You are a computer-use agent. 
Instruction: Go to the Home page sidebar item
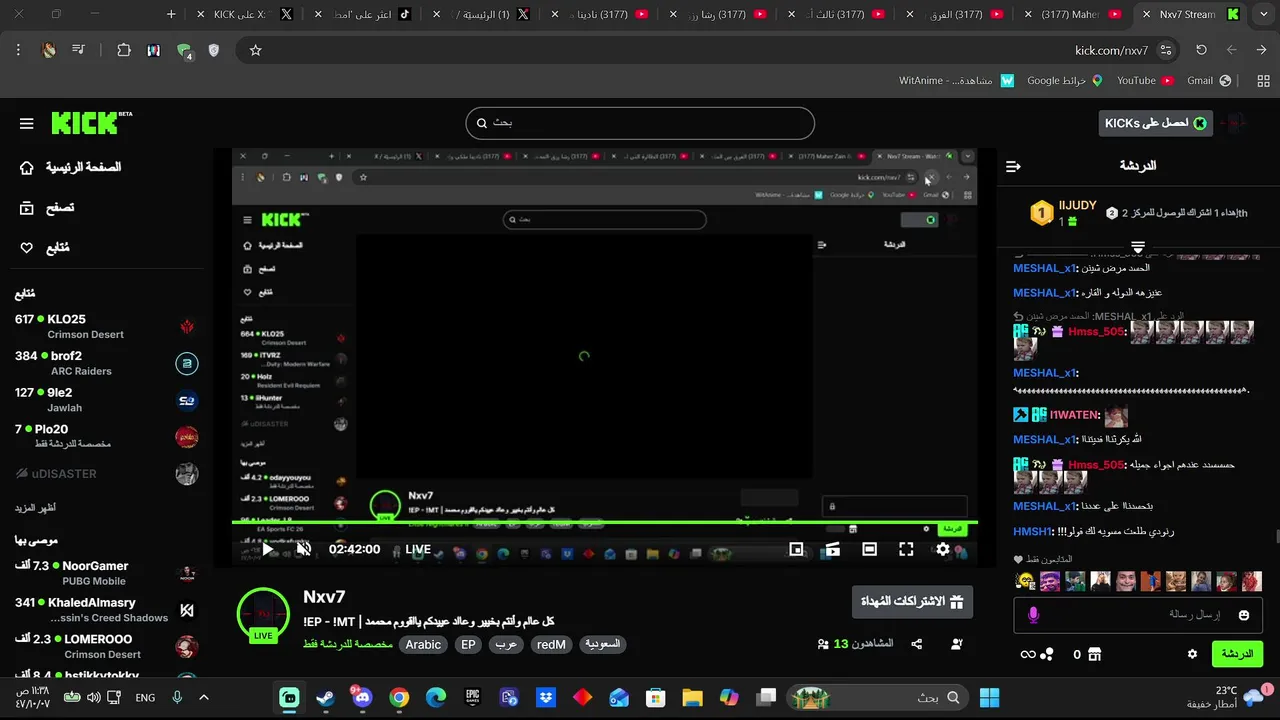70,167
